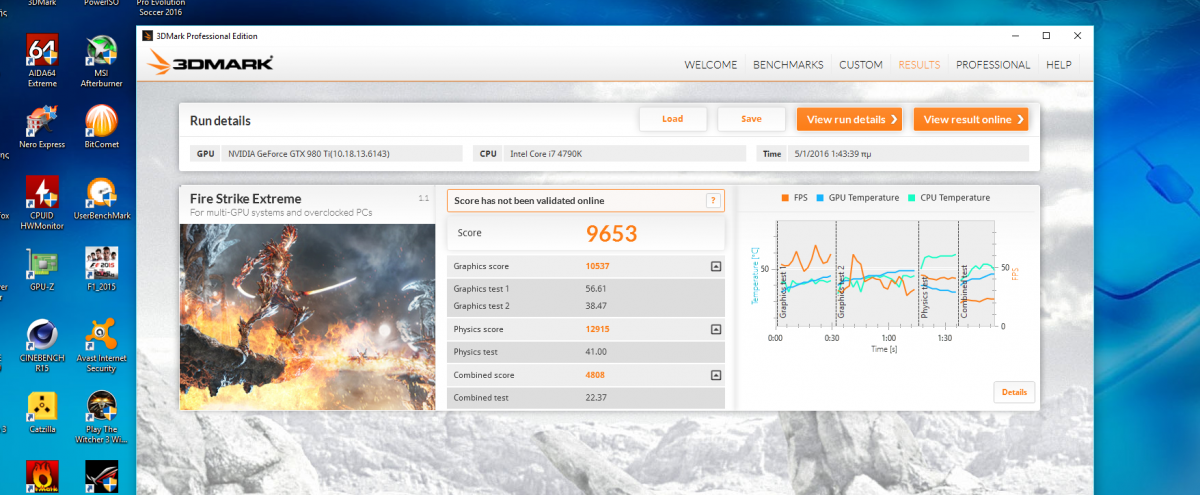Switch to the BENCHMARKS tab
The image size is (1200, 495).
pos(788,65)
